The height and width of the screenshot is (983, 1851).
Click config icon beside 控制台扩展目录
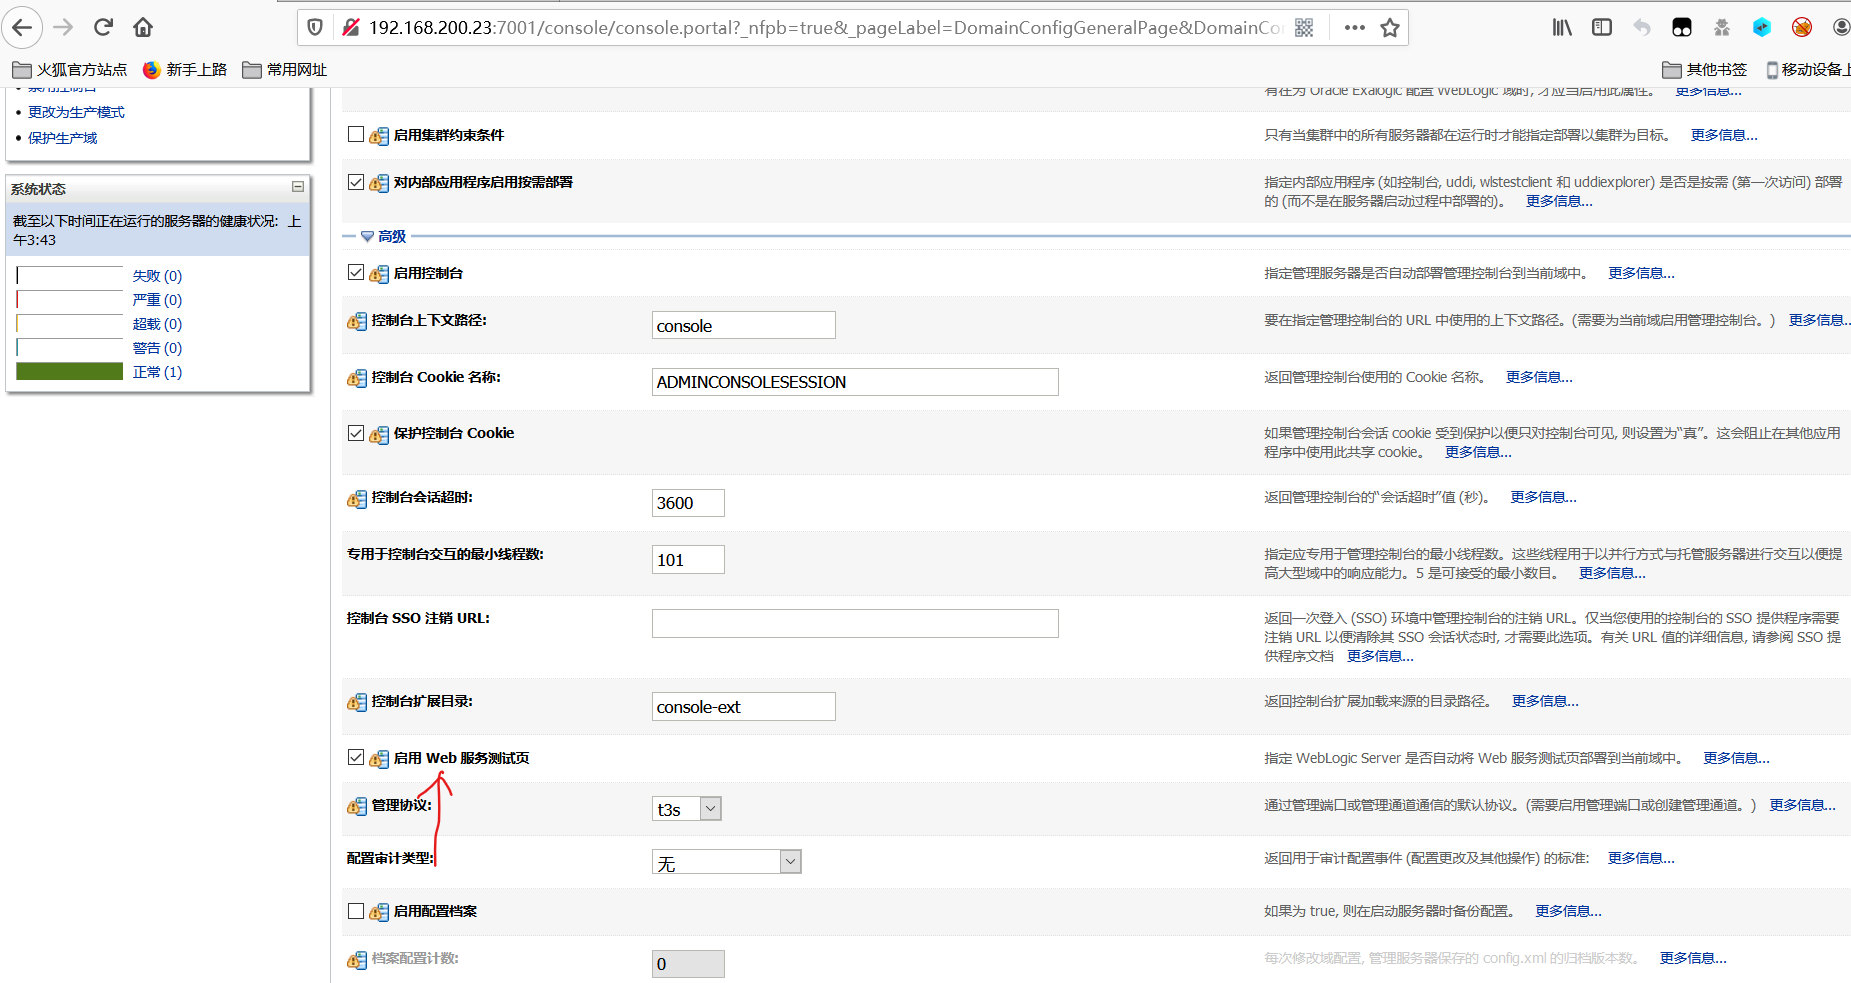click(x=357, y=702)
